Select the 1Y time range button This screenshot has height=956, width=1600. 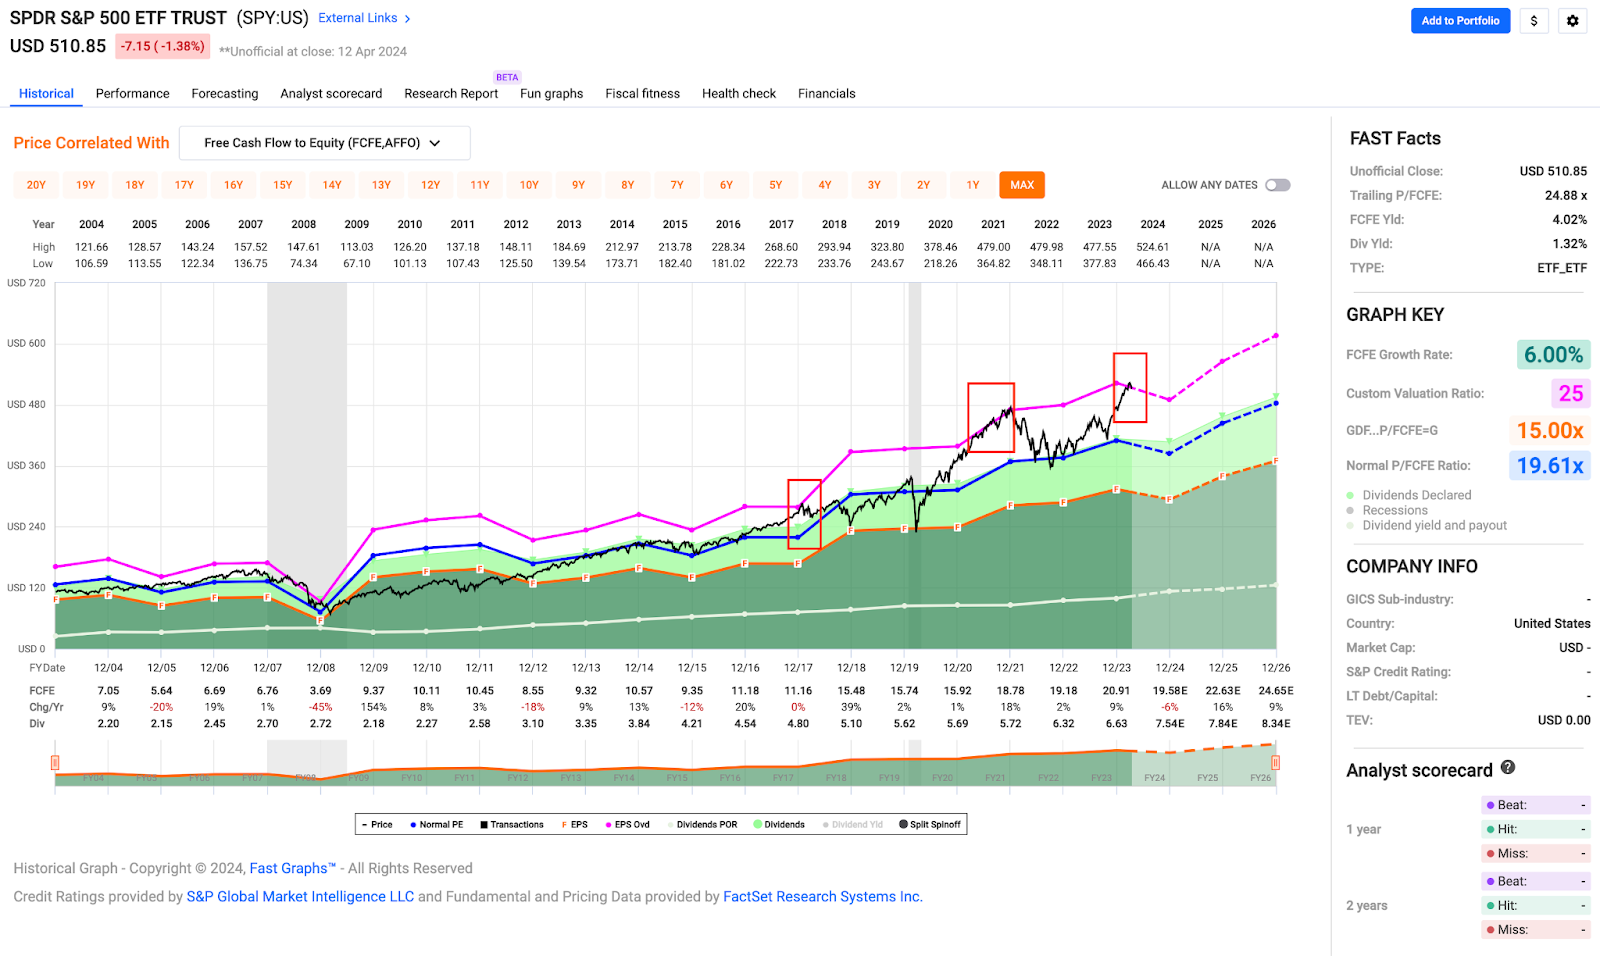(x=973, y=185)
